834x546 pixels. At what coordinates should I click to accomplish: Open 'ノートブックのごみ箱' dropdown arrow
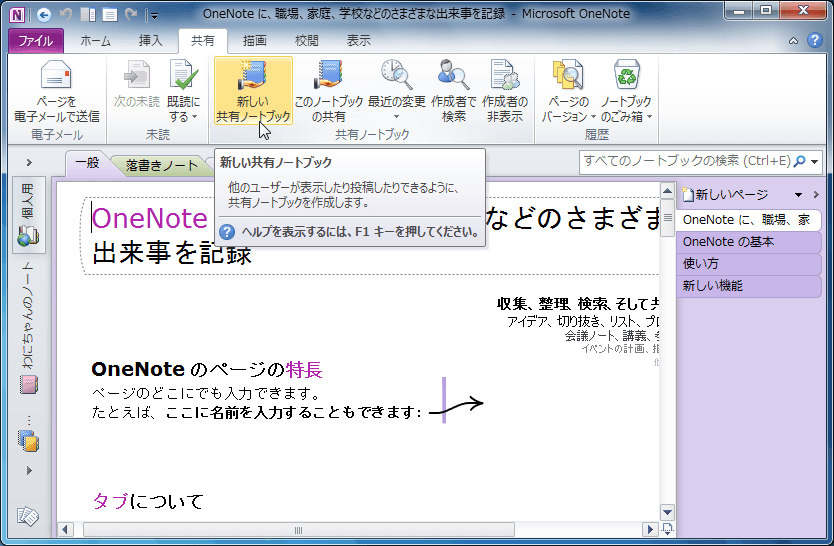click(x=649, y=116)
